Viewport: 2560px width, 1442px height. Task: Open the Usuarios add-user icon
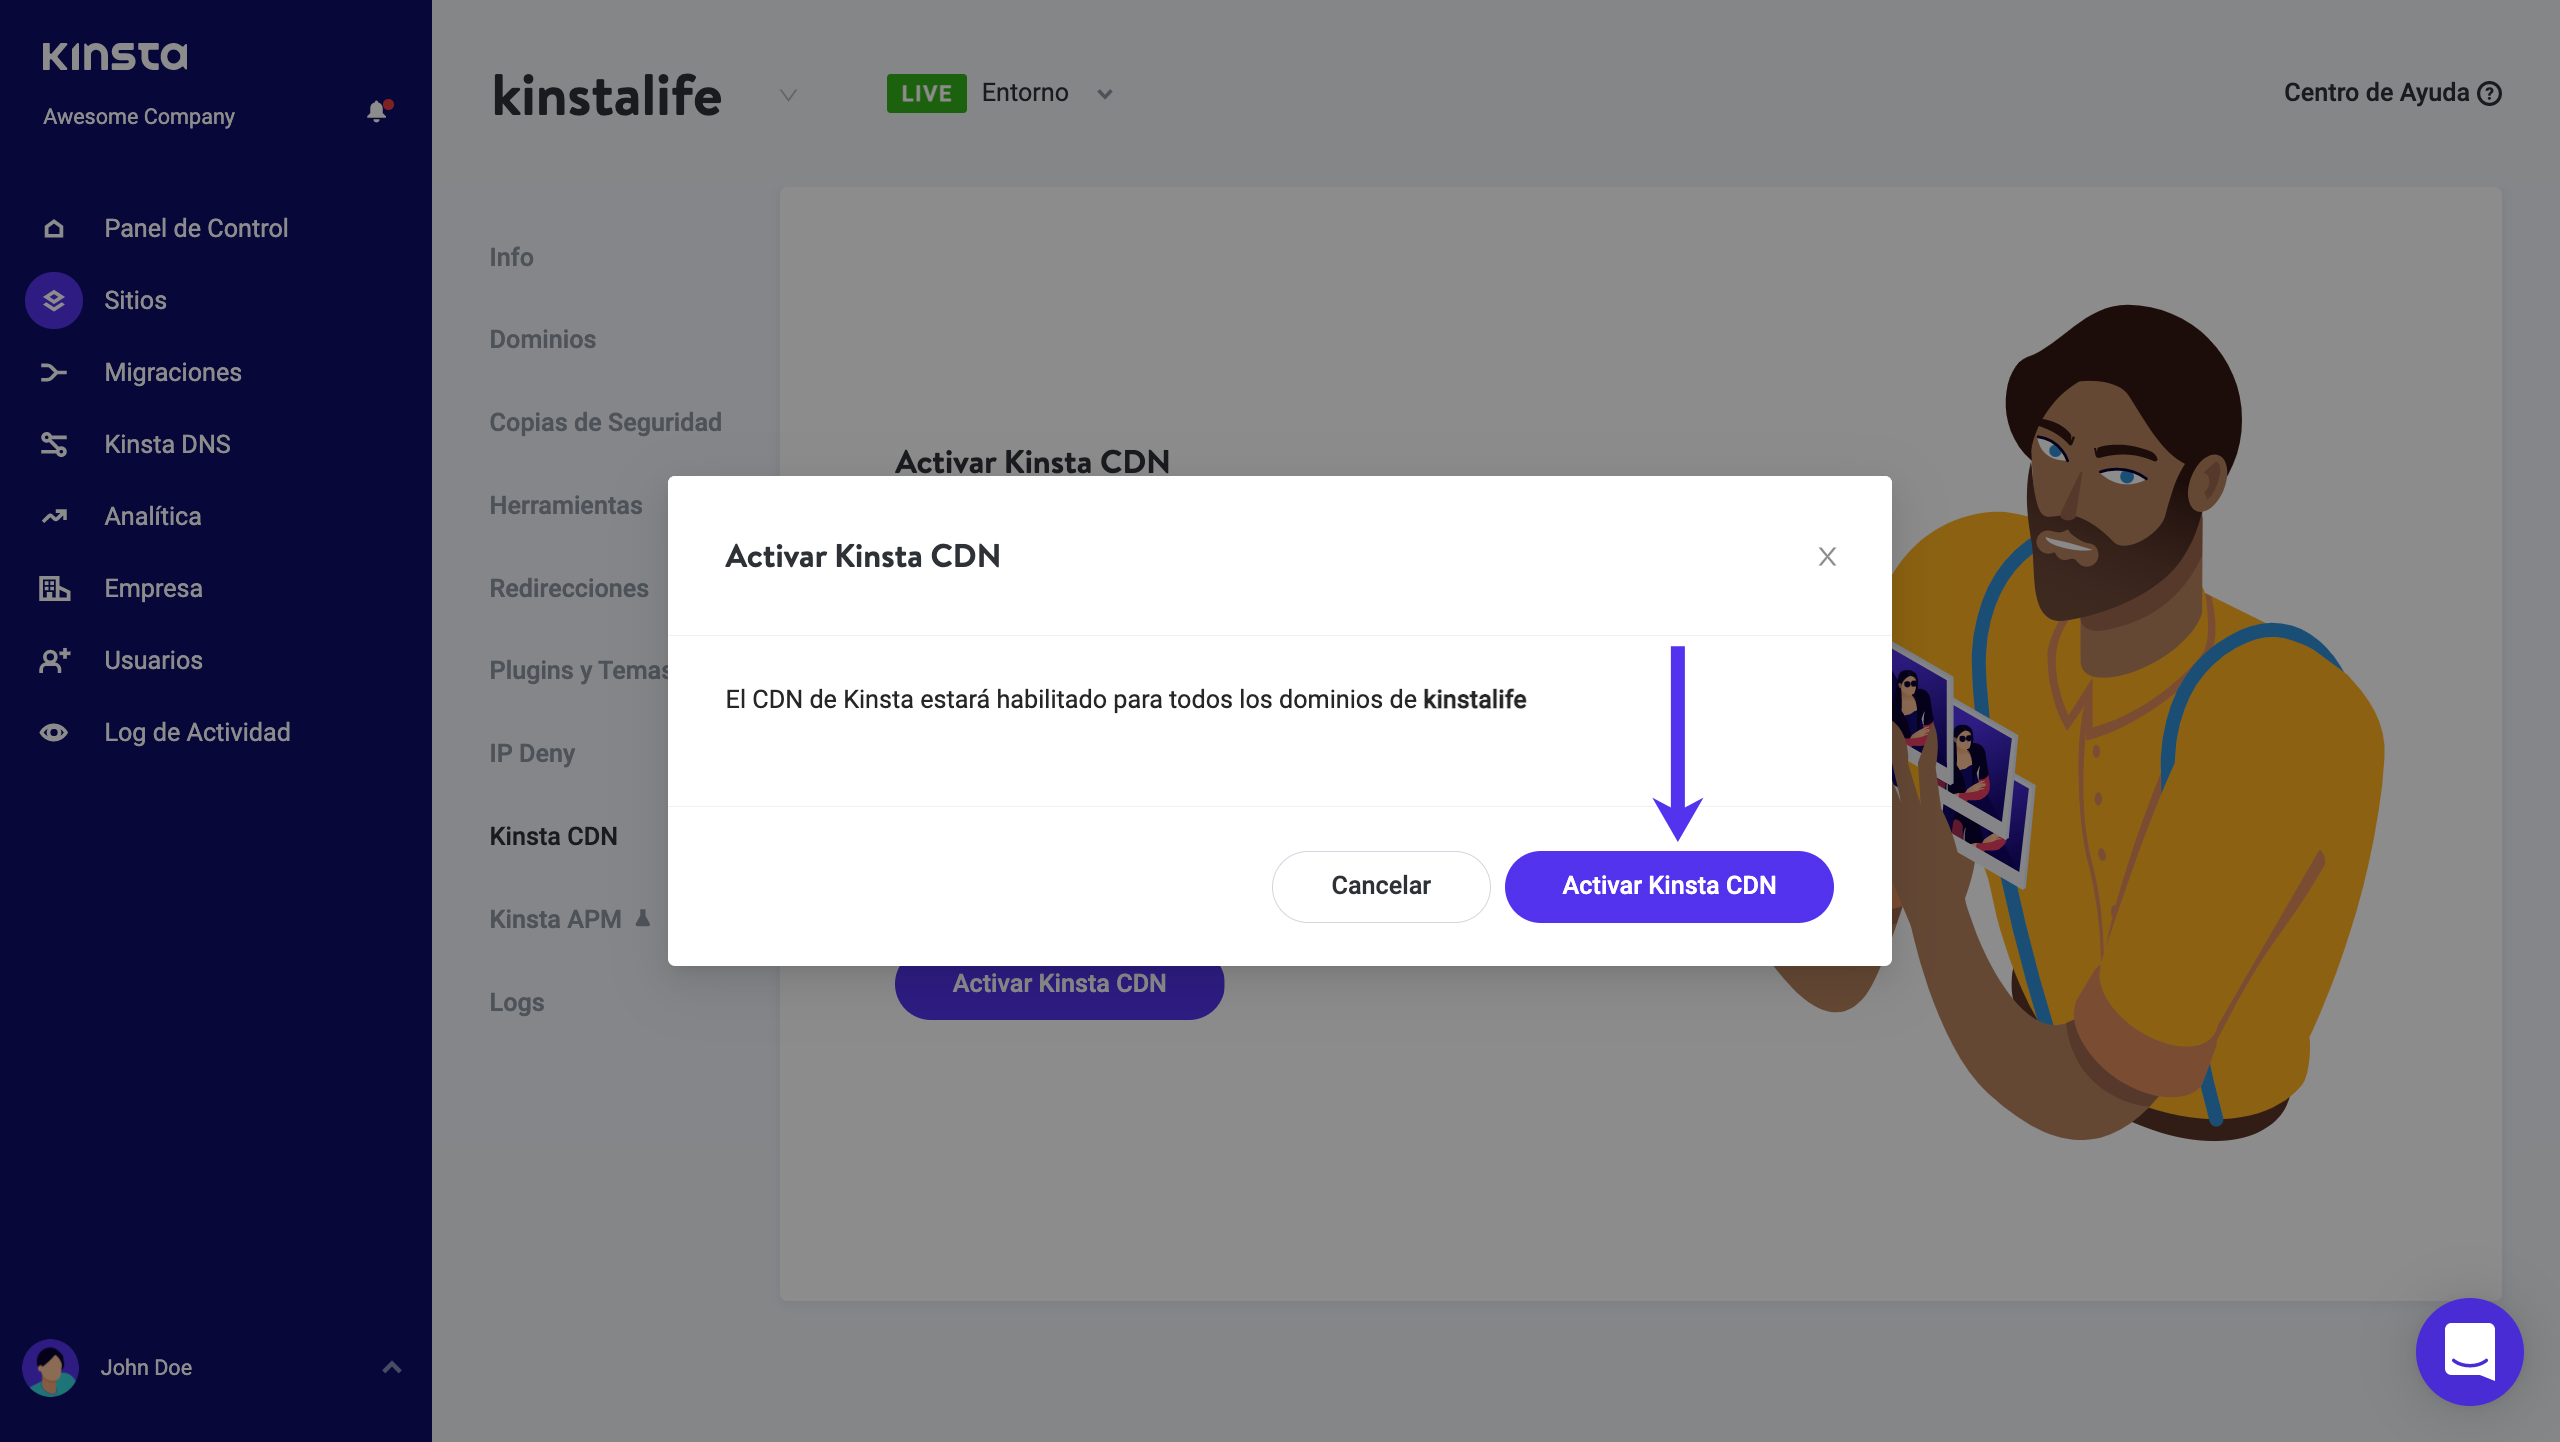pyautogui.click(x=54, y=661)
